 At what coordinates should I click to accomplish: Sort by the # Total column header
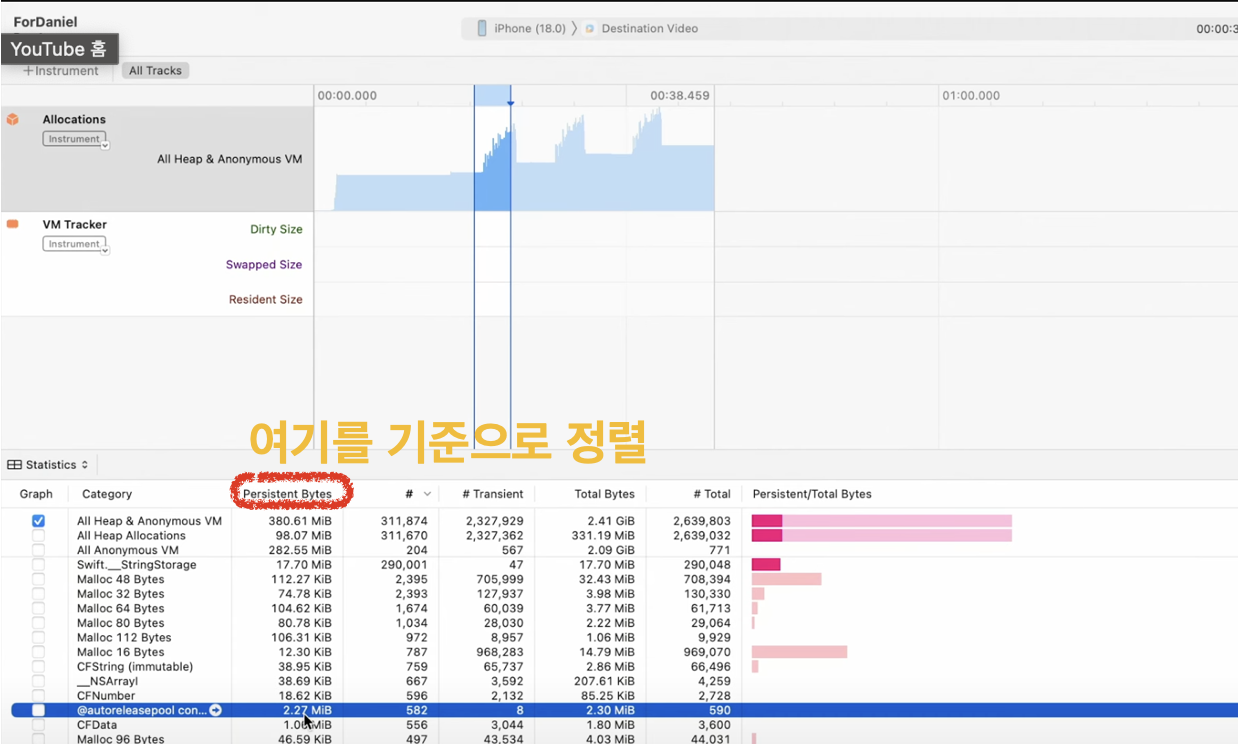(712, 494)
